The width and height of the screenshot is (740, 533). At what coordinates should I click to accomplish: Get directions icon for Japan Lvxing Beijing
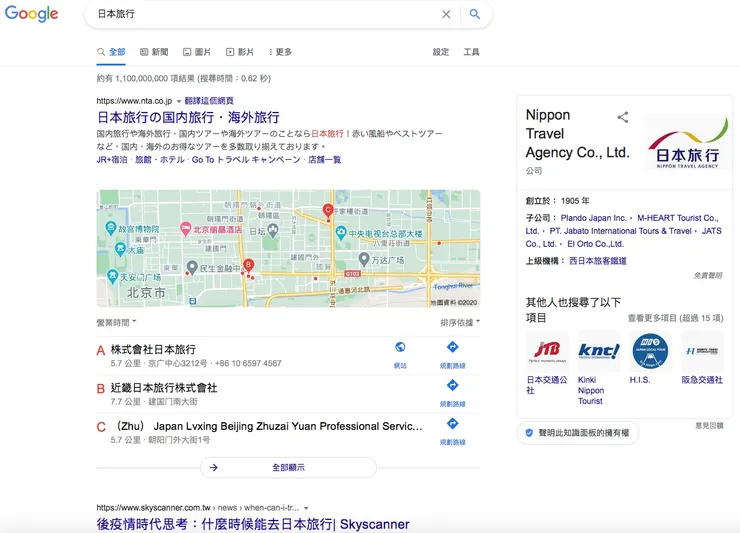[453, 423]
